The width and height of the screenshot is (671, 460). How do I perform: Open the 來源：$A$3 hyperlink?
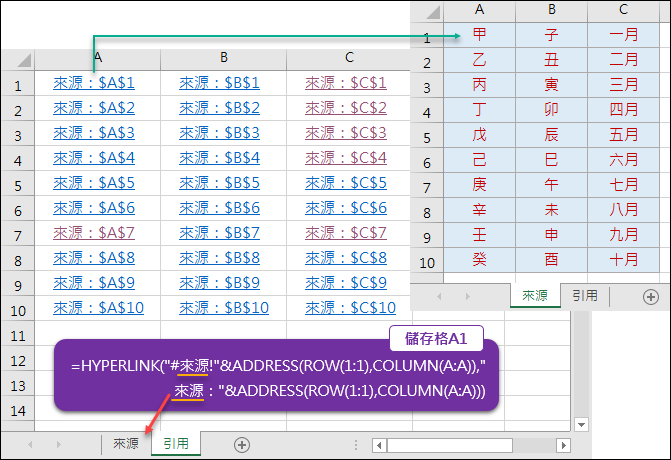click(94, 133)
